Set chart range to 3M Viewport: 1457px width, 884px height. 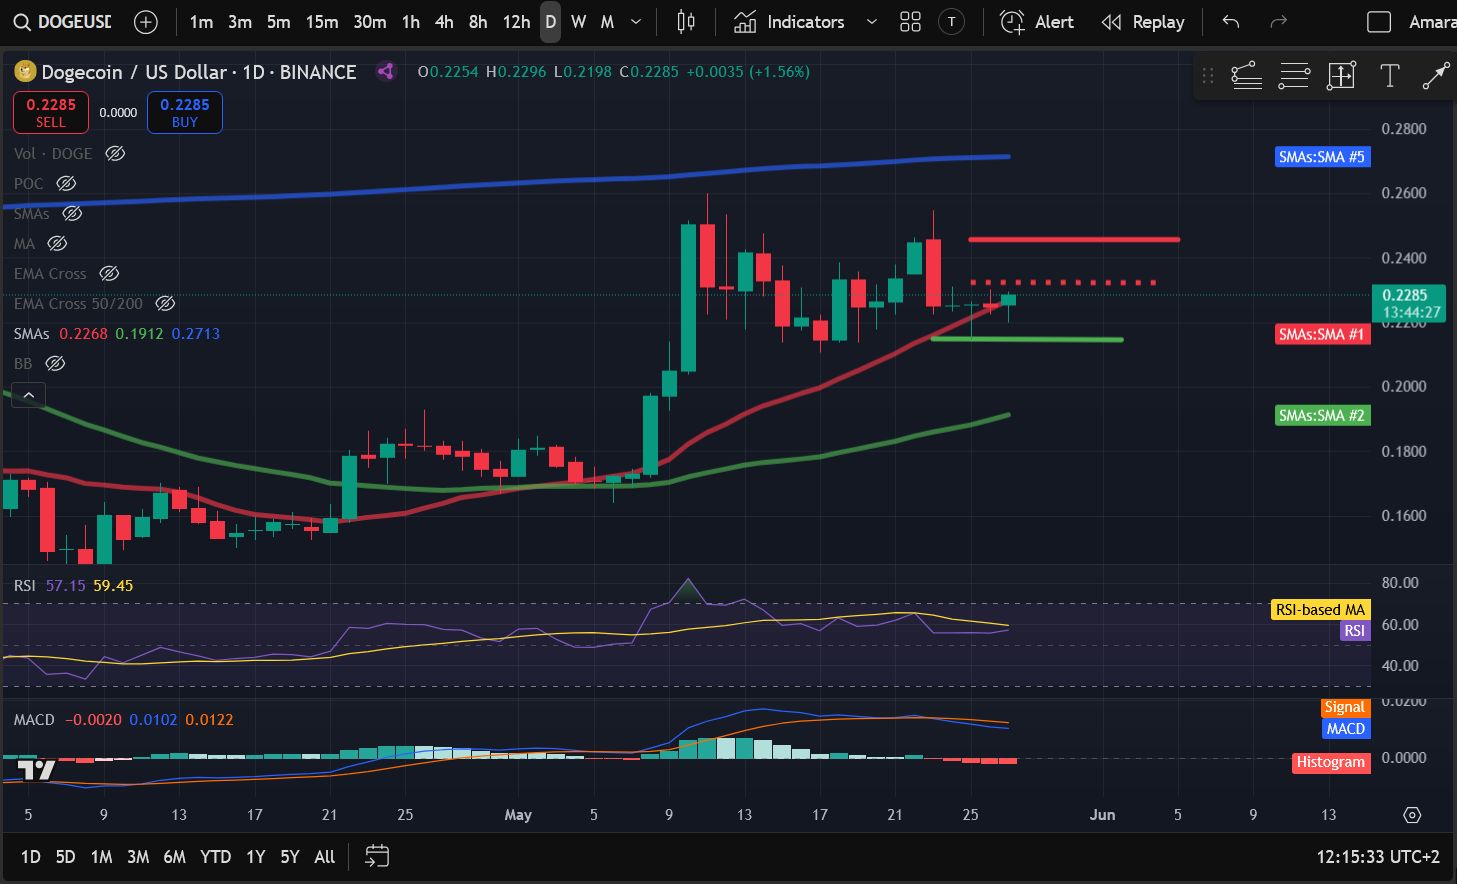point(138,856)
